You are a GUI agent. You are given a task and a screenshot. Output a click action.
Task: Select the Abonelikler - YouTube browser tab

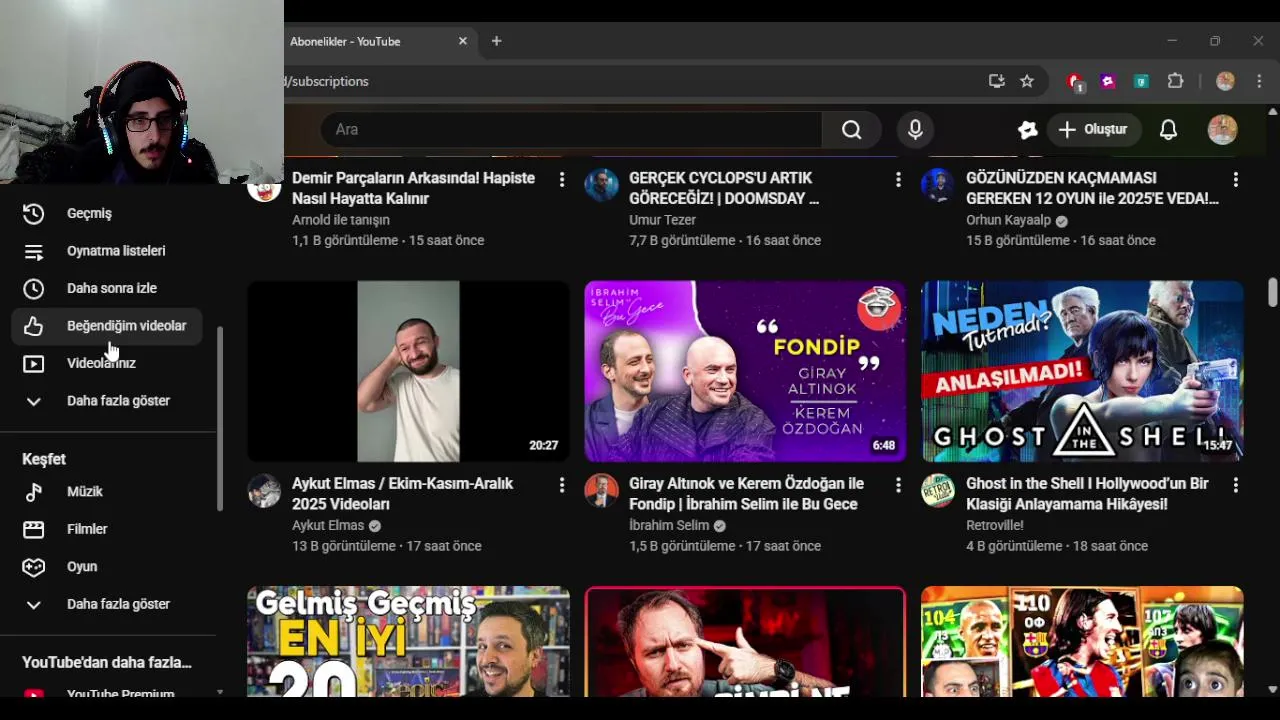coord(368,41)
